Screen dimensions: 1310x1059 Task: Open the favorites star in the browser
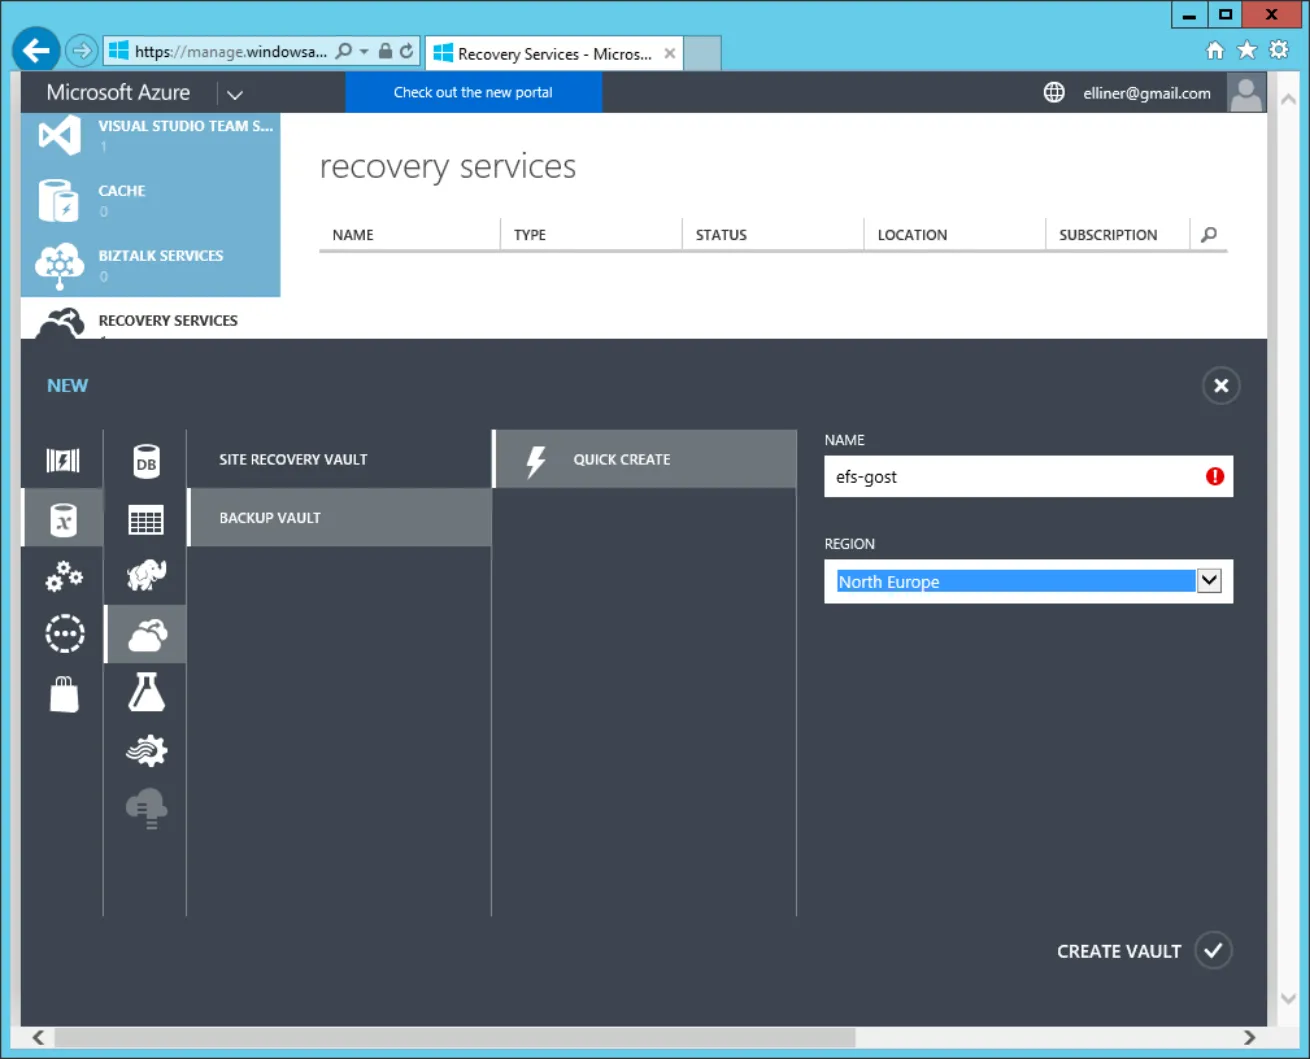(1247, 50)
